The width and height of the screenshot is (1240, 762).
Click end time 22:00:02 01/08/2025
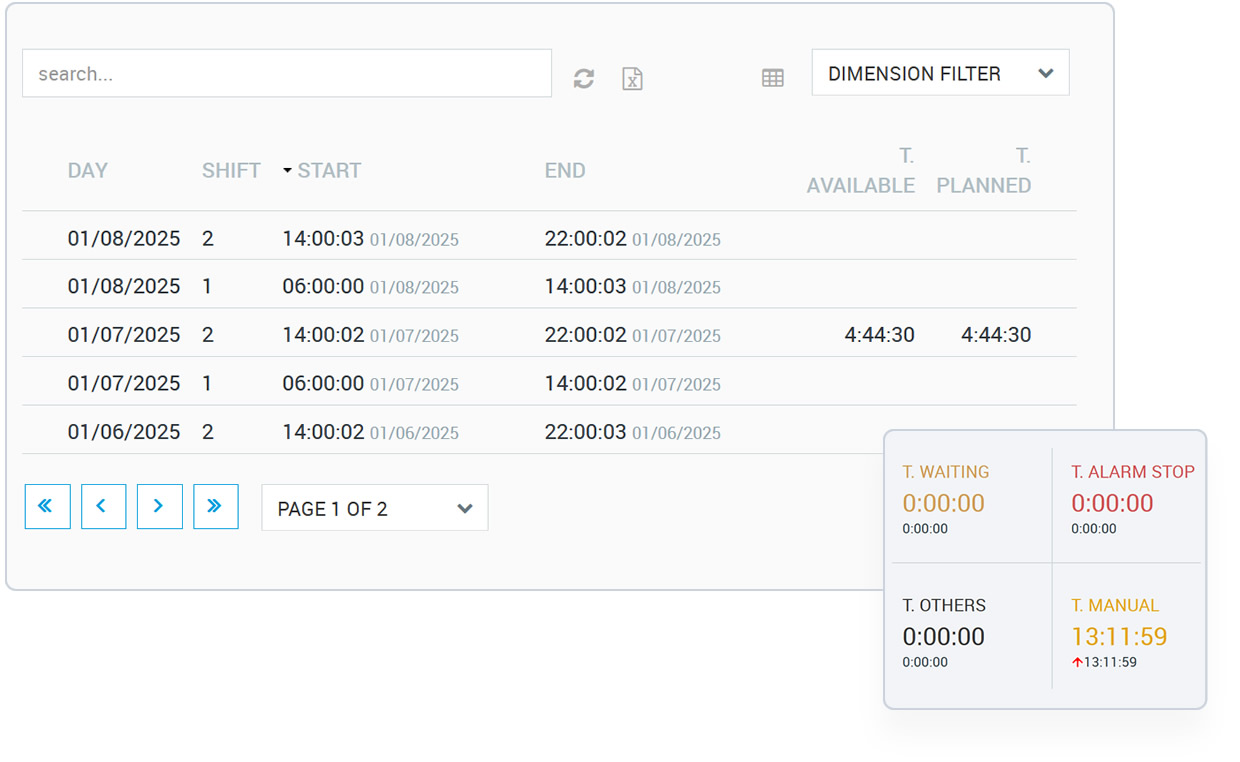pyautogui.click(x=633, y=239)
